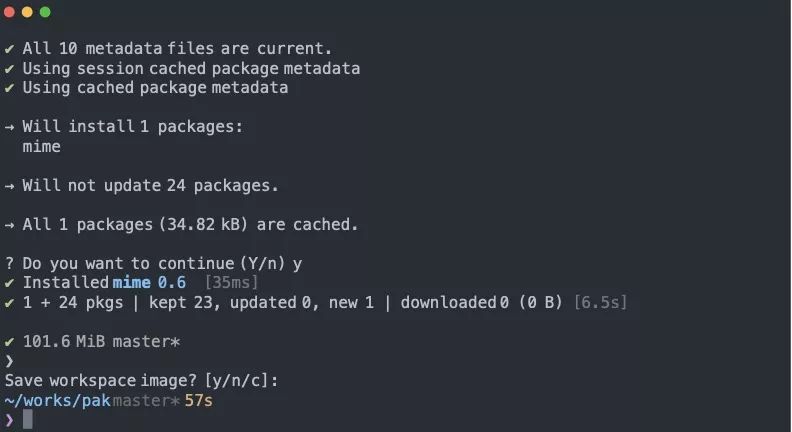Click checkmark beside "All 10 metadata files"
This screenshot has height=432, width=792.
click(9, 49)
